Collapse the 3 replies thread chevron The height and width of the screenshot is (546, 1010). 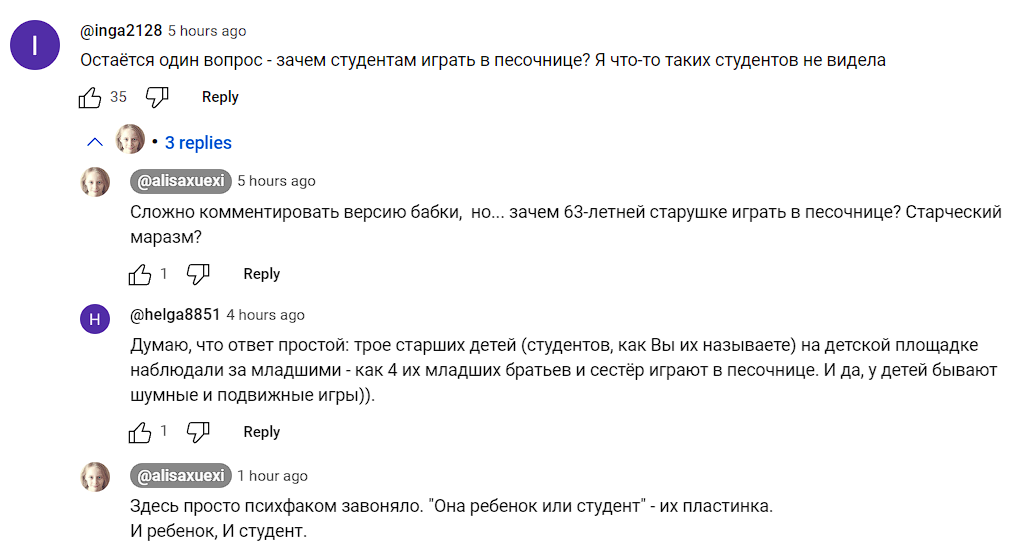coord(95,142)
